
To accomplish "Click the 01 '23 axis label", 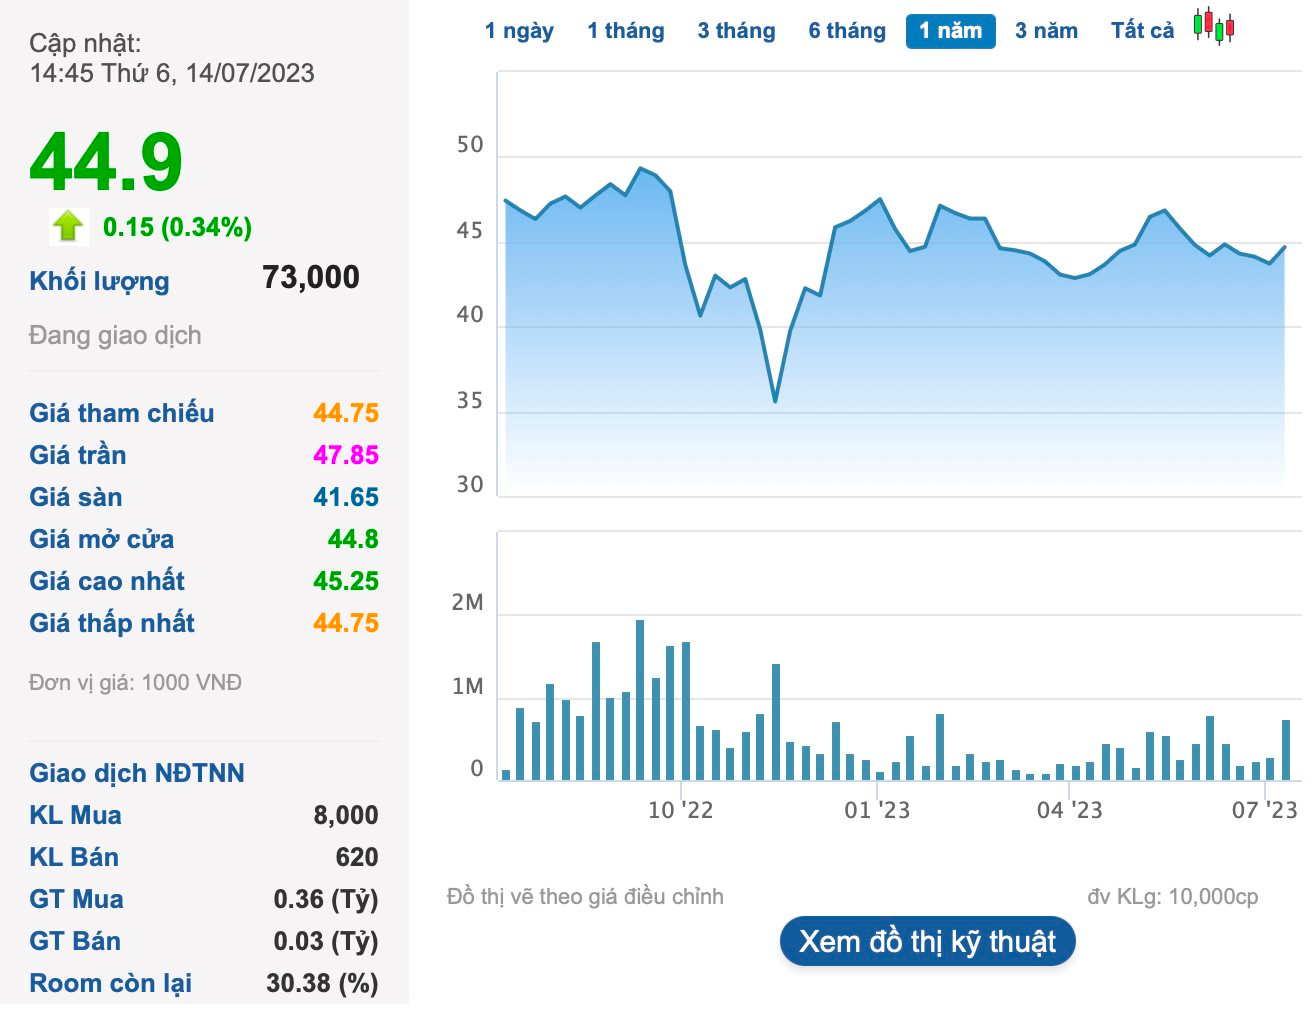I will pos(877,810).
